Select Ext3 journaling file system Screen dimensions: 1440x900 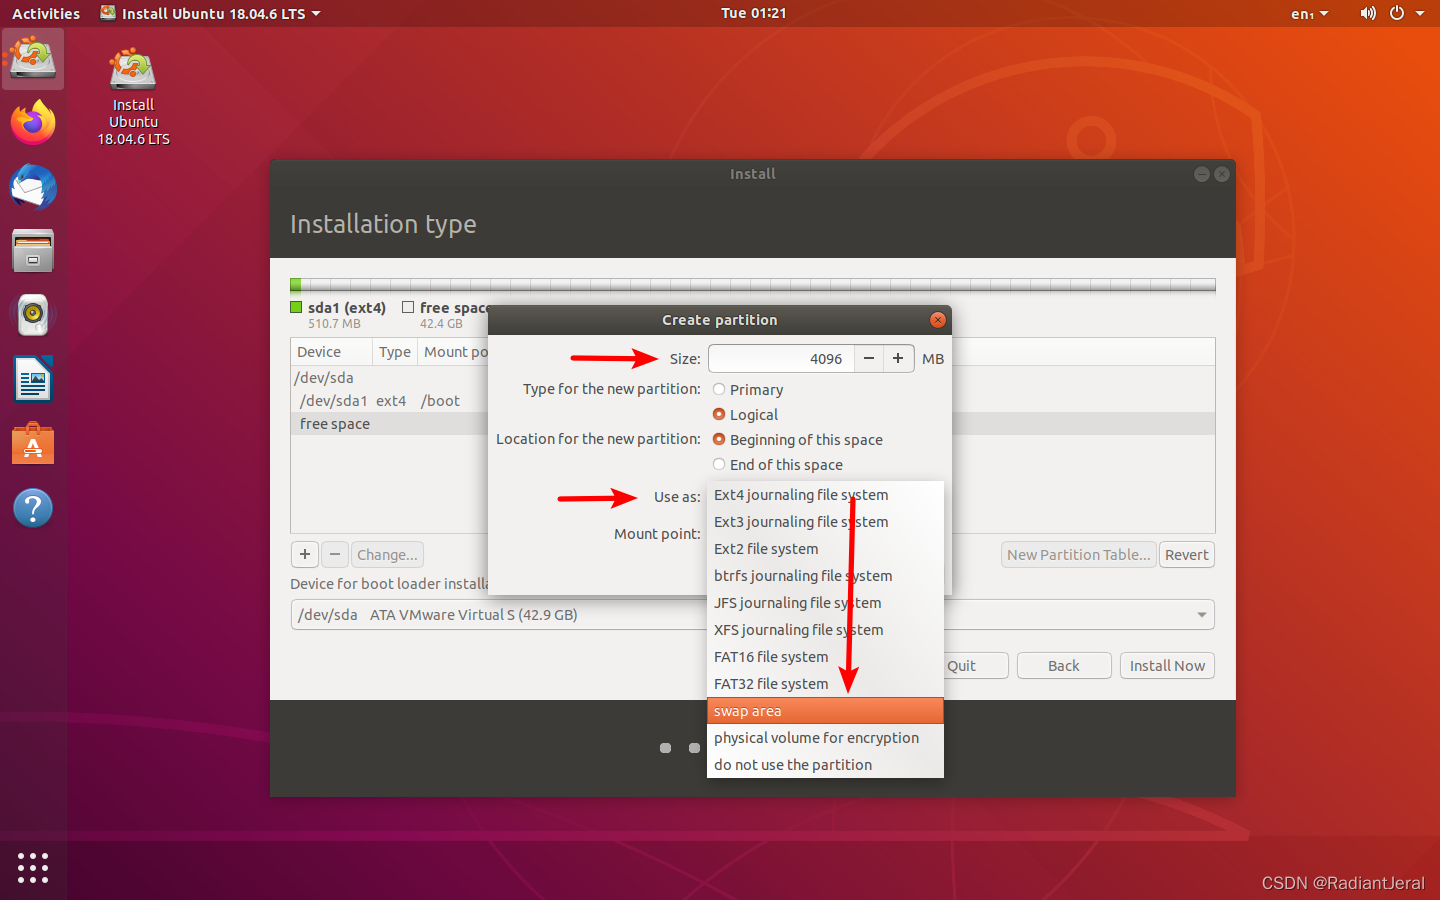(825, 522)
